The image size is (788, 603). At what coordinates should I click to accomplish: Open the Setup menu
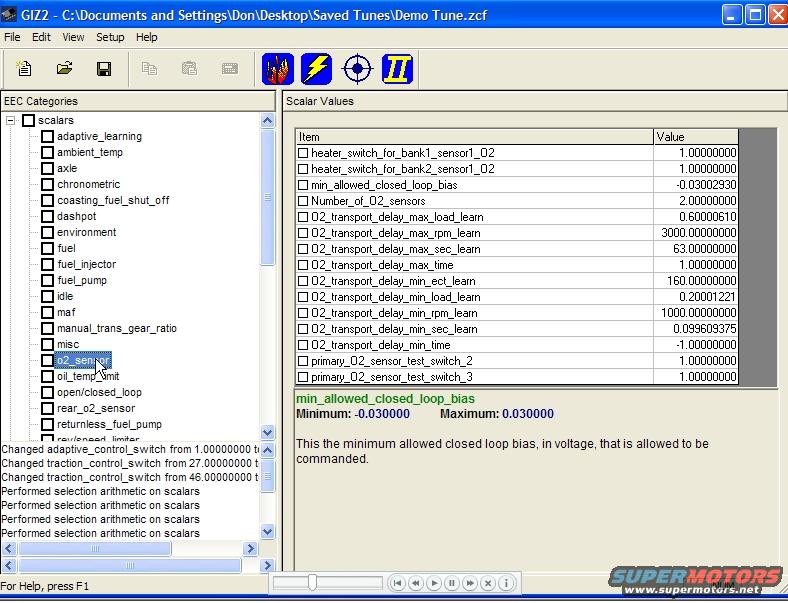(x=110, y=37)
